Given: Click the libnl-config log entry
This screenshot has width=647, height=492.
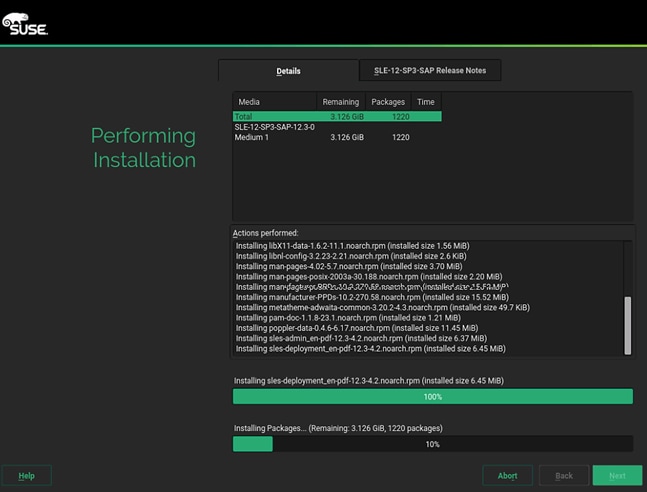Looking at the screenshot, I should click(x=351, y=256).
